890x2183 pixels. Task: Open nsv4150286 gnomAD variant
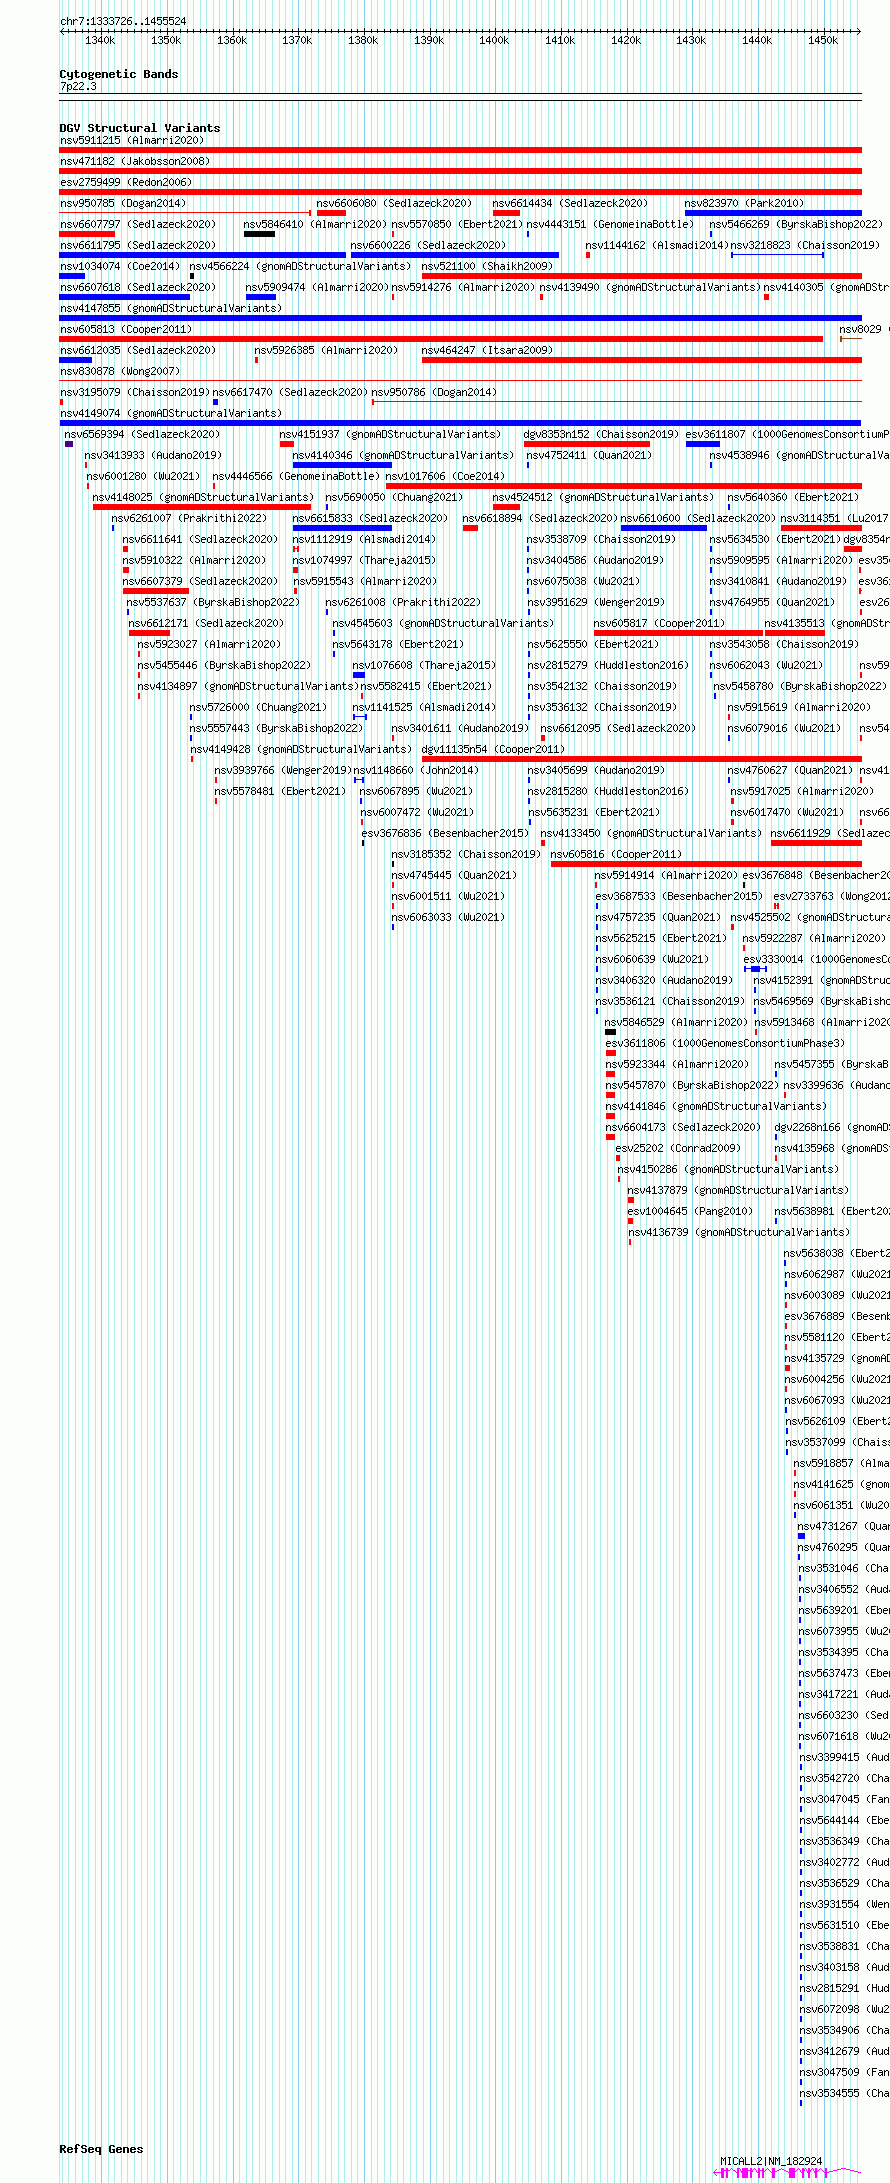click(619, 1179)
